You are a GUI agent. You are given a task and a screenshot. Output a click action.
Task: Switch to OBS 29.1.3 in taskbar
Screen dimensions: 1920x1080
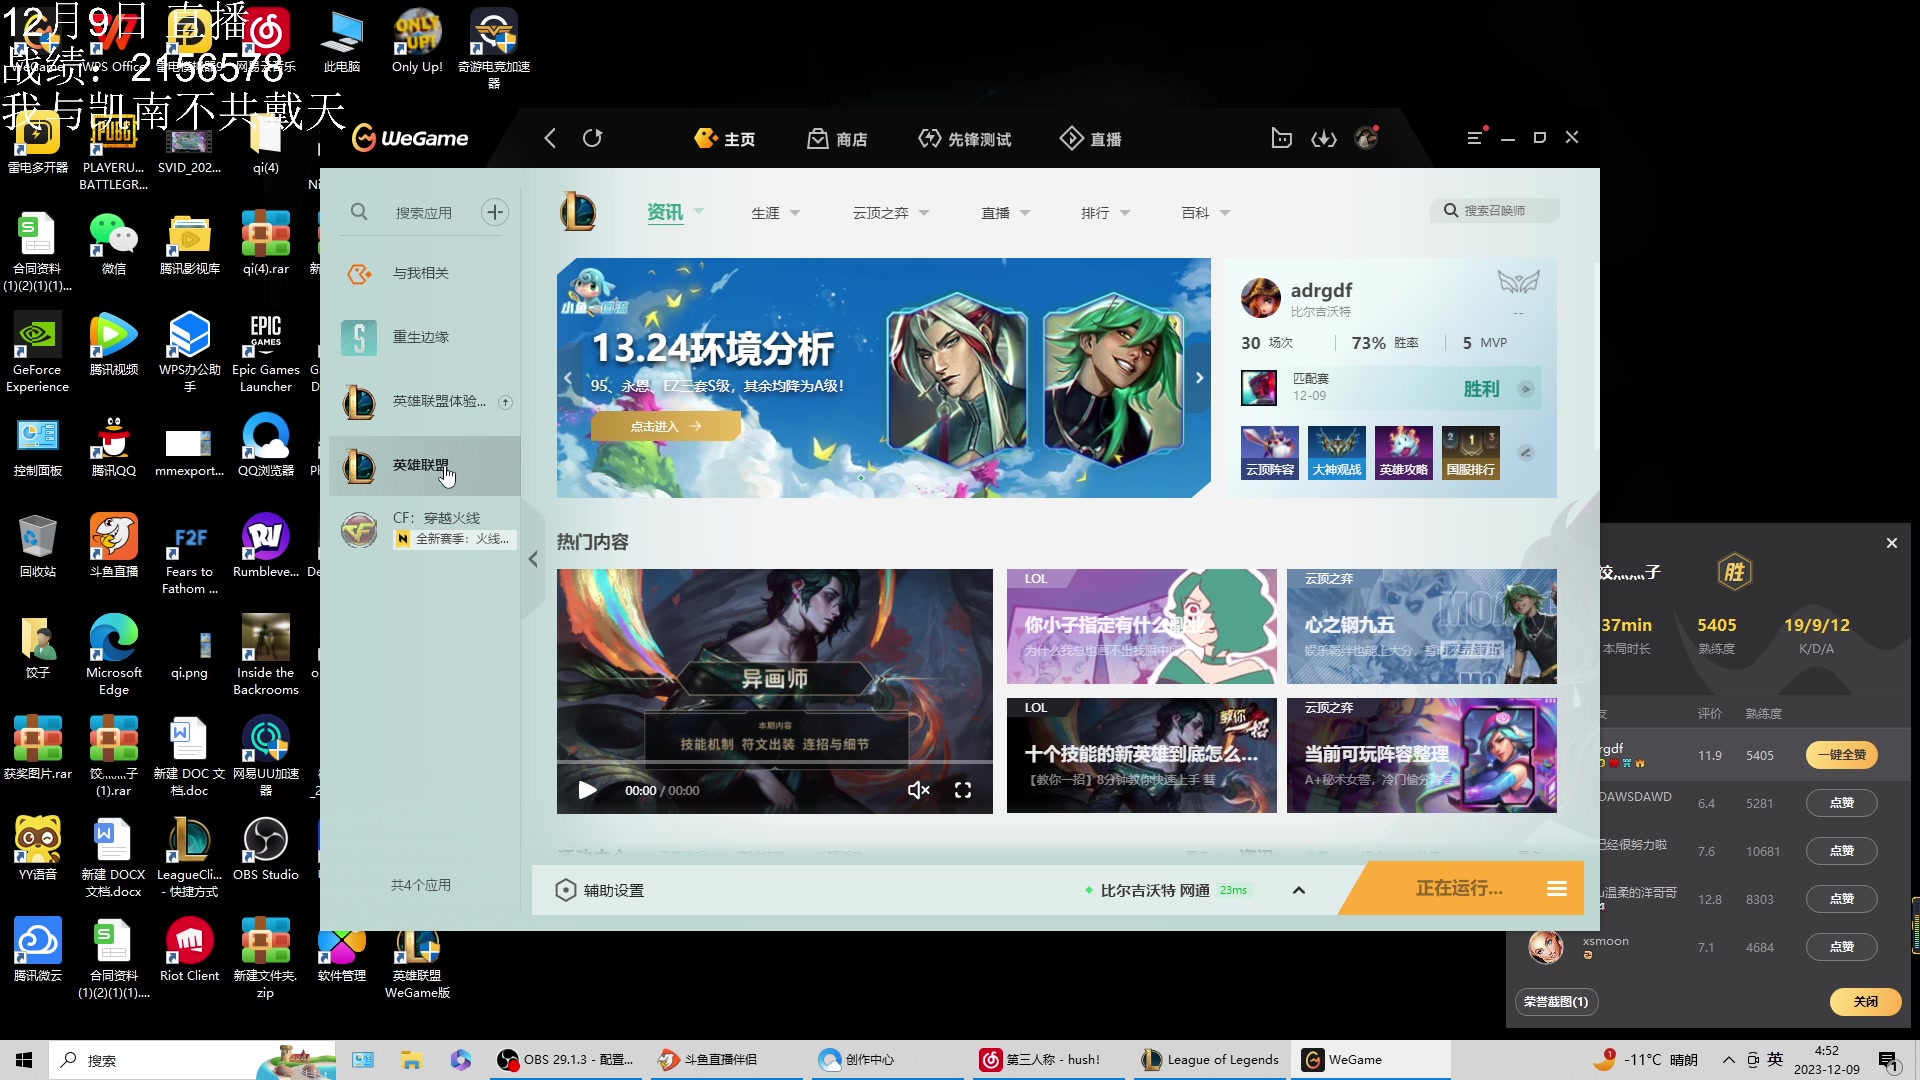(566, 1060)
